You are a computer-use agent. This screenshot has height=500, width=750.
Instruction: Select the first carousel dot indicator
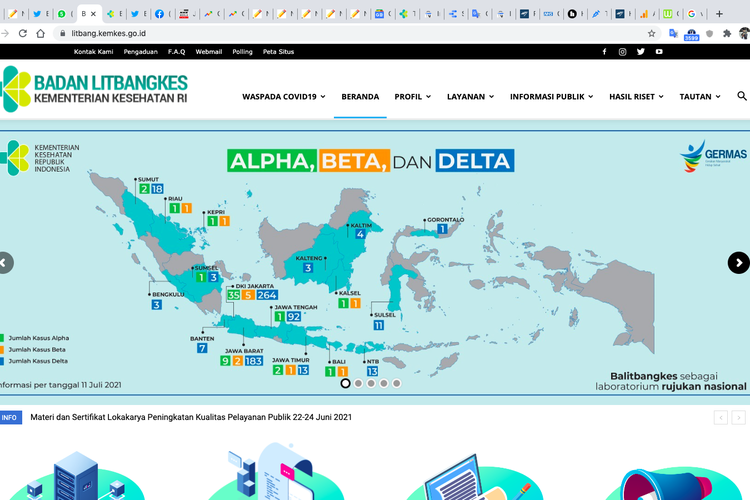pos(346,383)
